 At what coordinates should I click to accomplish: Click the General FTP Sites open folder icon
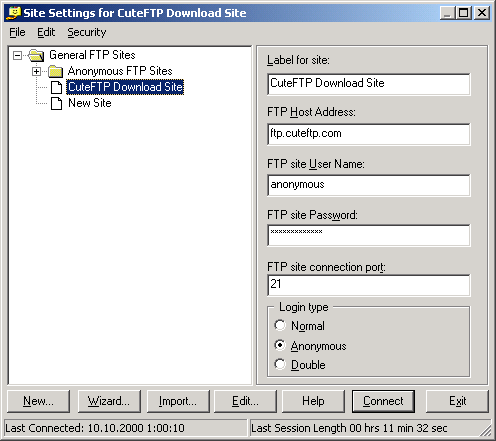tap(36, 55)
